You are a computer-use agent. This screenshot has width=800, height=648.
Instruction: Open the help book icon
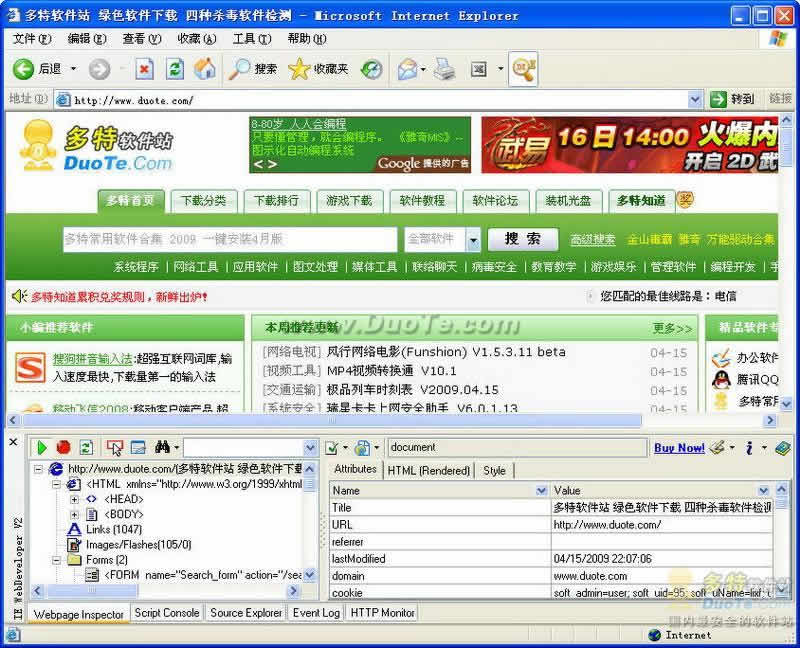(783, 447)
